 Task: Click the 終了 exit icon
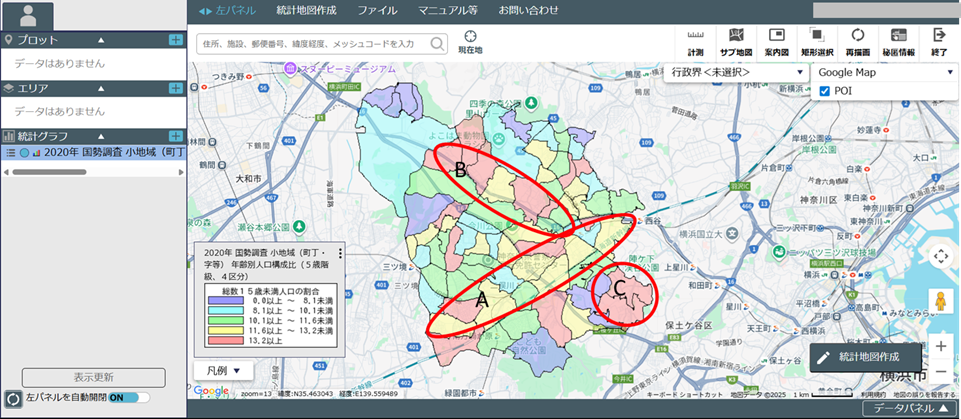tap(939, 40)
